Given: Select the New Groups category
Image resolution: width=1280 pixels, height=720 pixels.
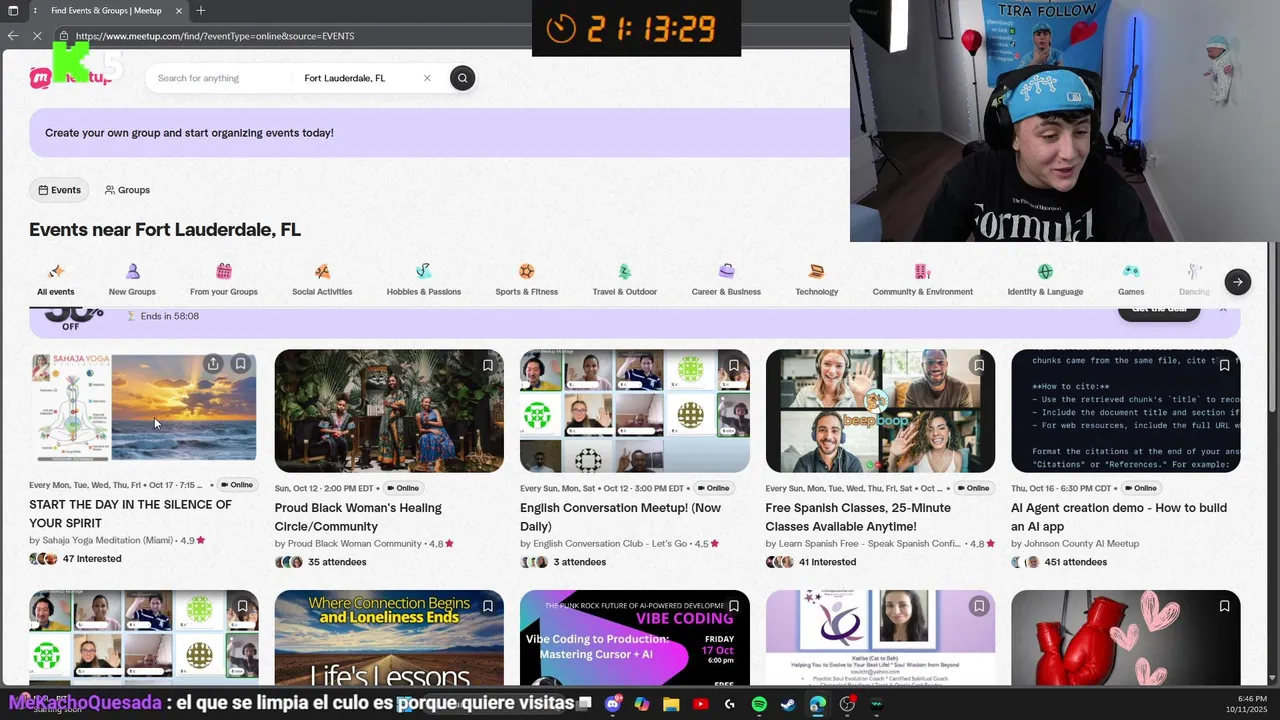Looking at the screenshot, I should coord(132,280).
